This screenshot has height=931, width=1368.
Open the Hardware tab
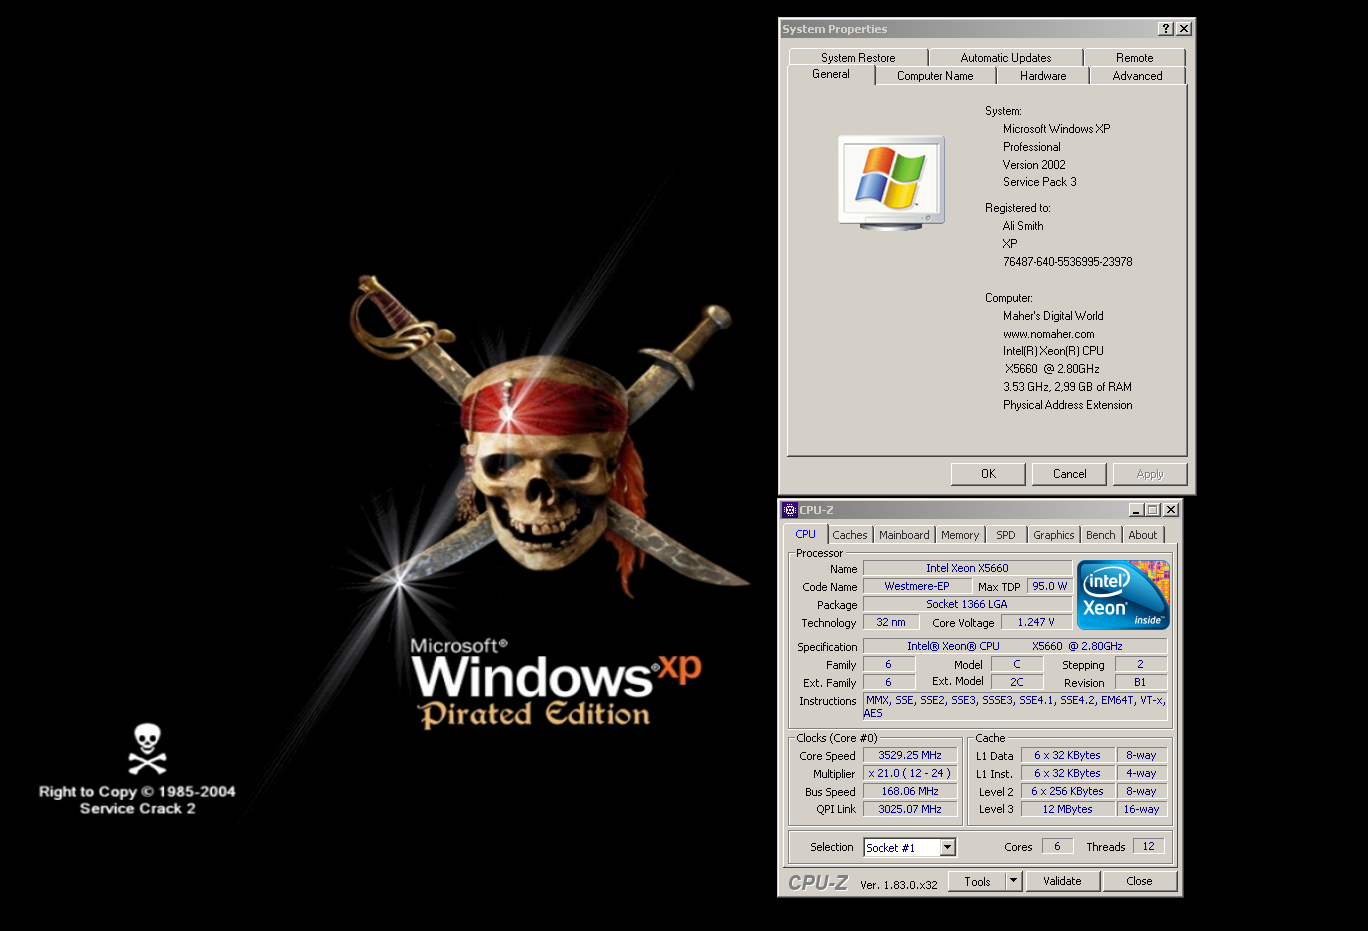[x=1043, y=76]
